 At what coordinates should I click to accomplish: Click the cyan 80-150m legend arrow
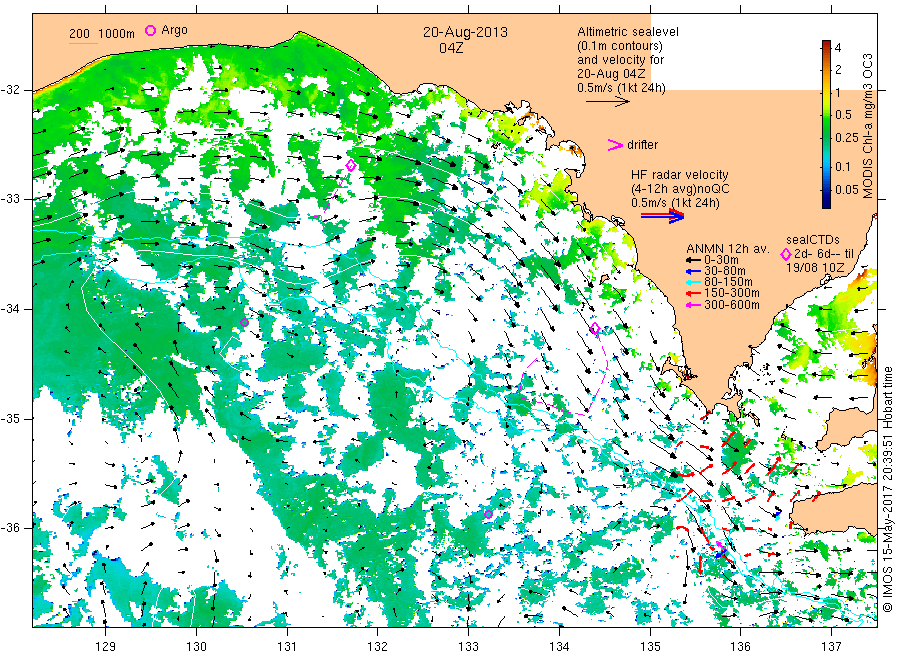coord(693,282)
